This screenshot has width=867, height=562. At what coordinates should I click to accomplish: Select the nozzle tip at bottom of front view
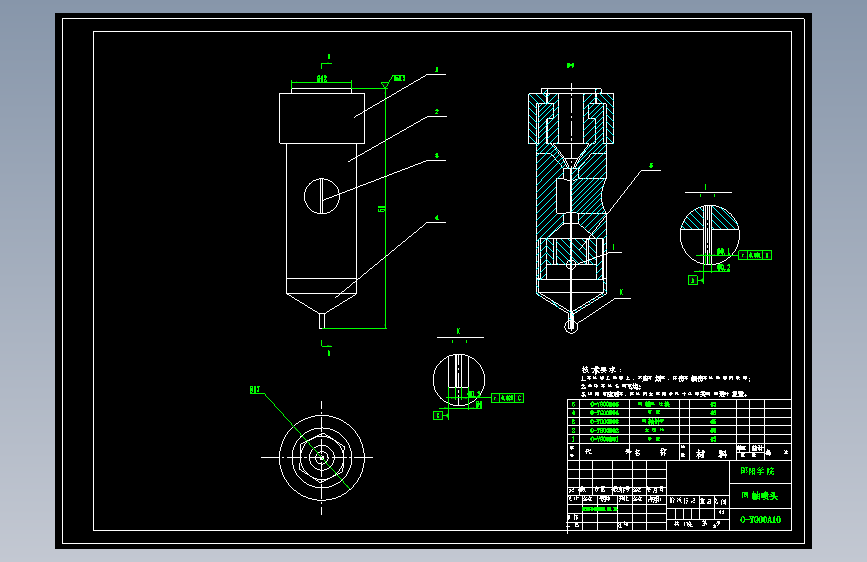click(x=322, y=321)
